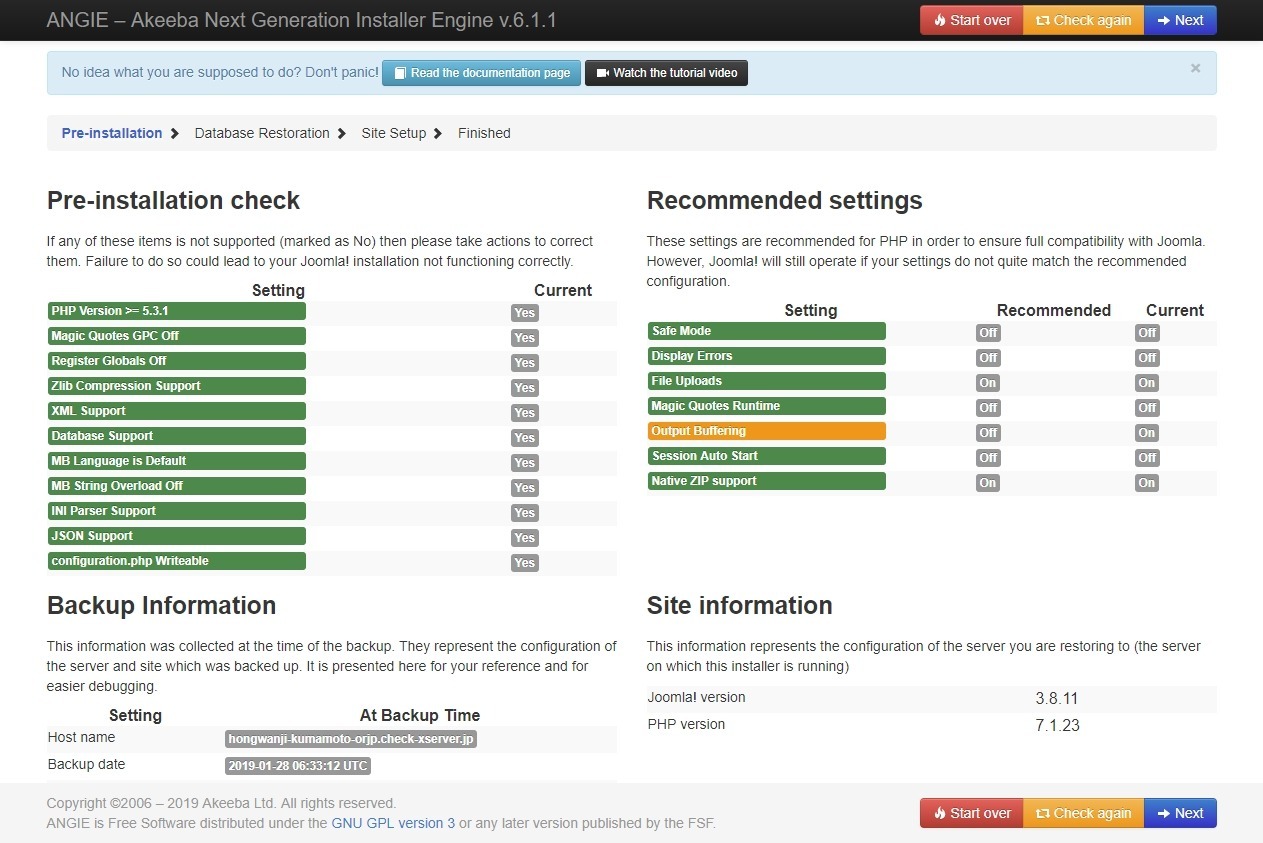Click the Magic Quotes Runtime label
Screen dimensions: 1263x843
pyautogui.click(x=767, y=406)
